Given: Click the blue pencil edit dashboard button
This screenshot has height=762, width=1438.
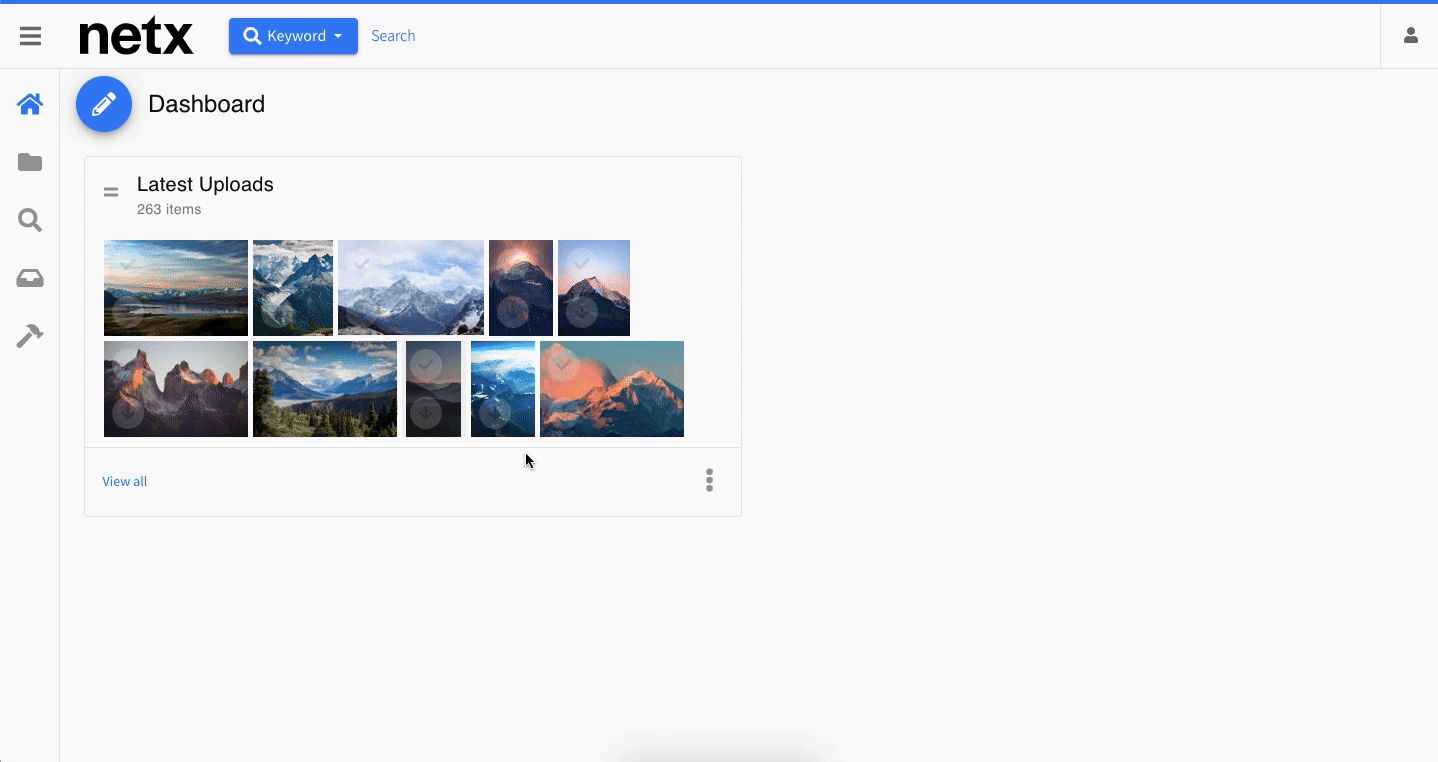Looking at the screenshot, I should (104, 104).
